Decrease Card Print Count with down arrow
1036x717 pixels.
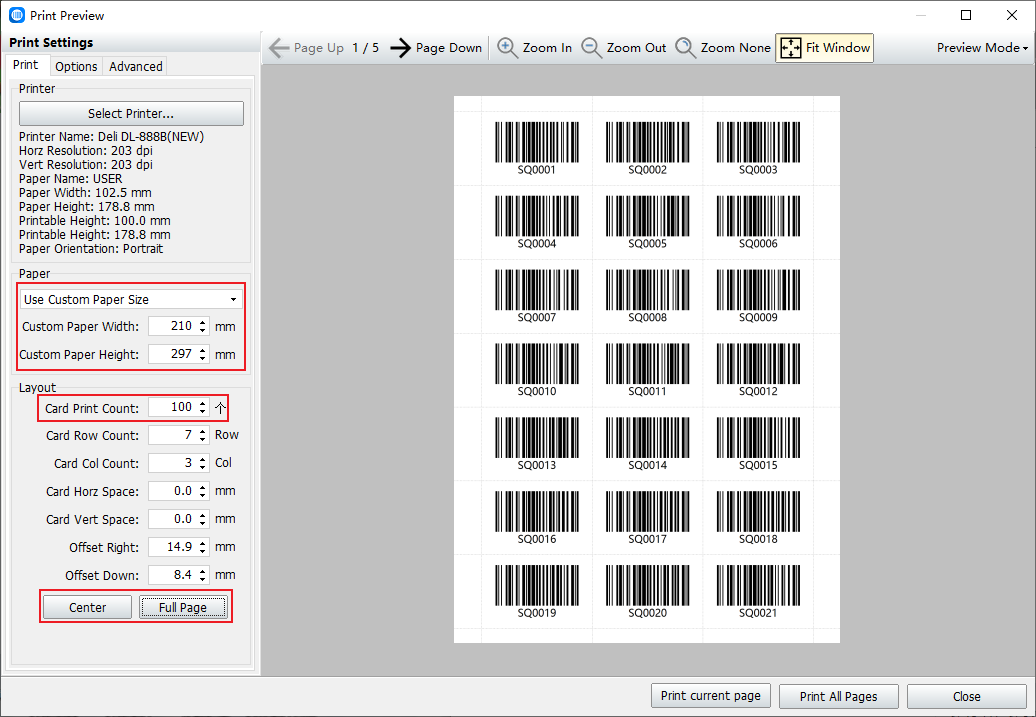pos(203,412)
